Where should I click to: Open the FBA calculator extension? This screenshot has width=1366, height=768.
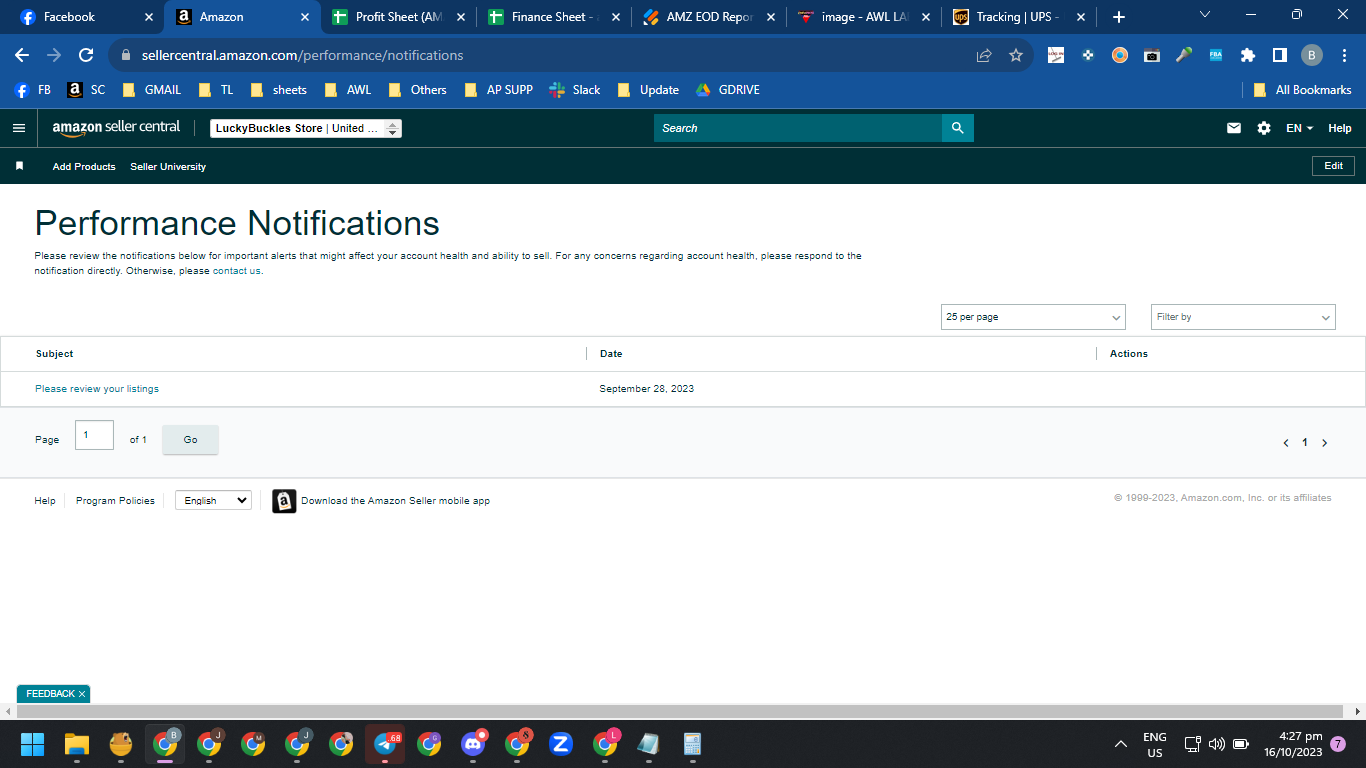click(1216, 56)
